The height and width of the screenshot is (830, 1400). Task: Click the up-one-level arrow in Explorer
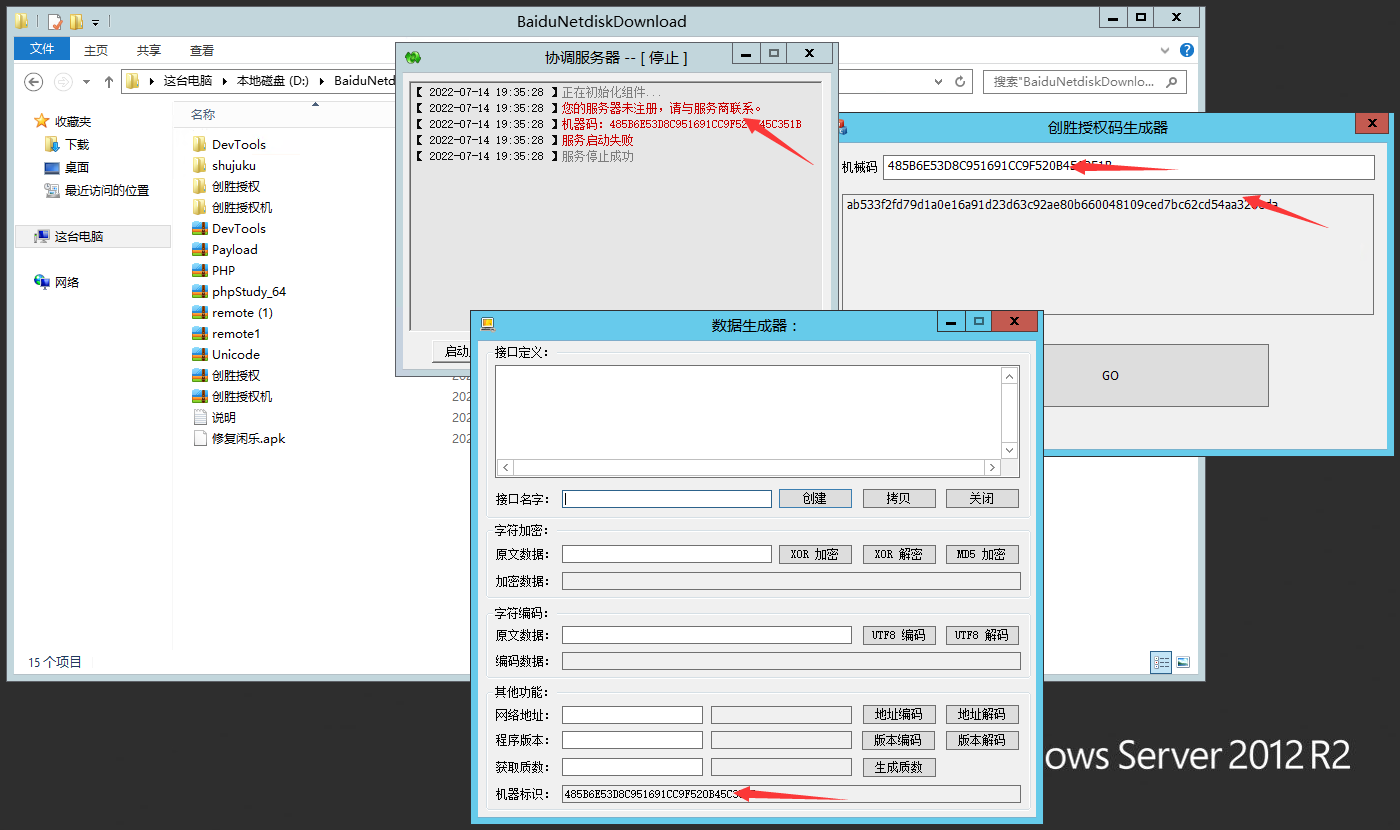coord(109,82)
